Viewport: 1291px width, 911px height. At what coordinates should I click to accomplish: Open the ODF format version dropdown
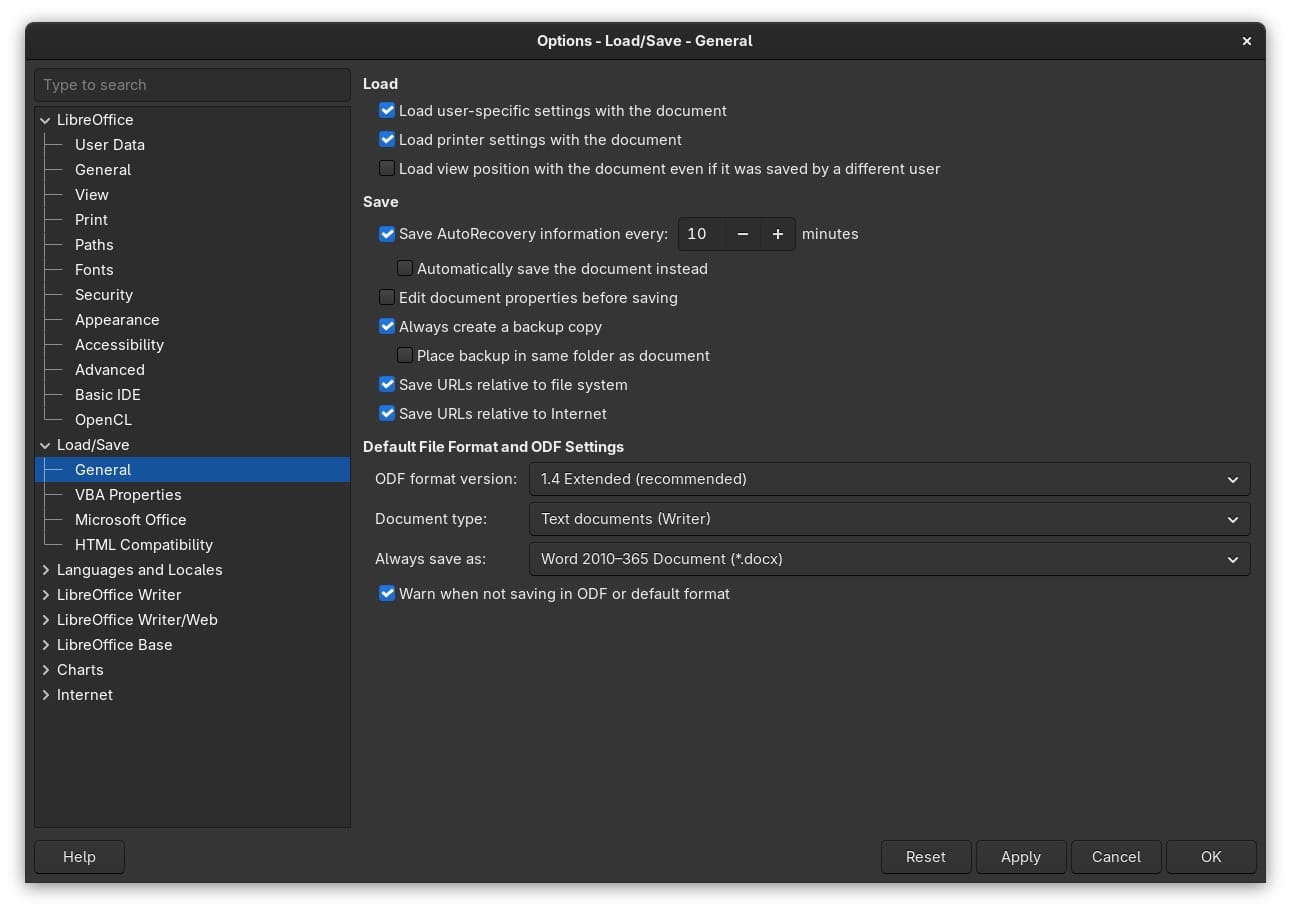pos(888,479)
